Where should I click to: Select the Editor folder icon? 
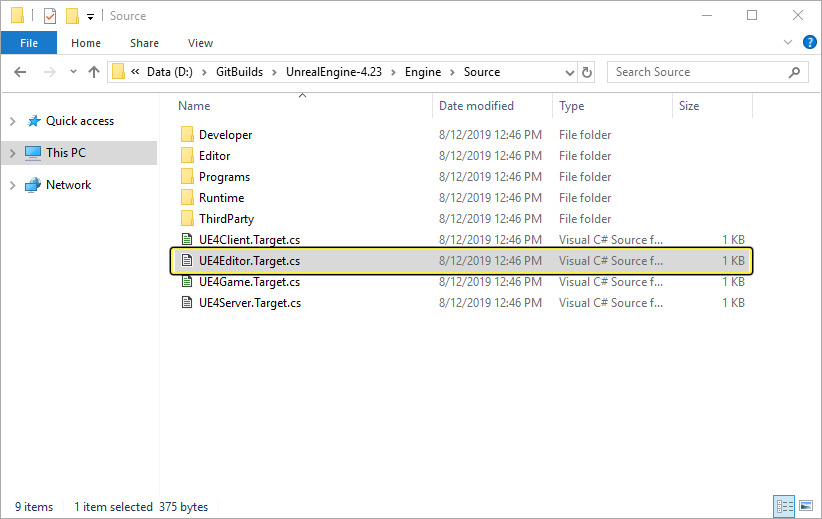[x=187, y=156]
